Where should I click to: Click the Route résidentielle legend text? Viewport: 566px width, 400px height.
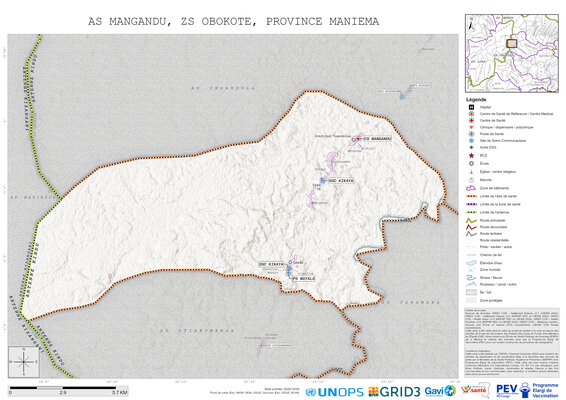pyautogui.click(x=494, y=240)
